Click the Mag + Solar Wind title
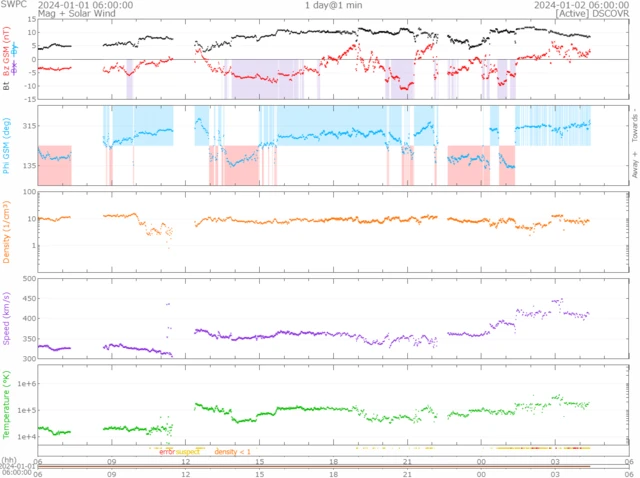Viewport: 640px width, 478px height. click(72, 14)
